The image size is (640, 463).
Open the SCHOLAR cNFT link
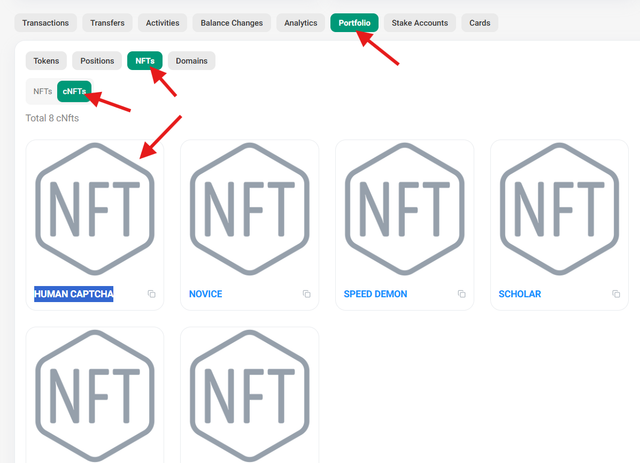coord(520,294)
